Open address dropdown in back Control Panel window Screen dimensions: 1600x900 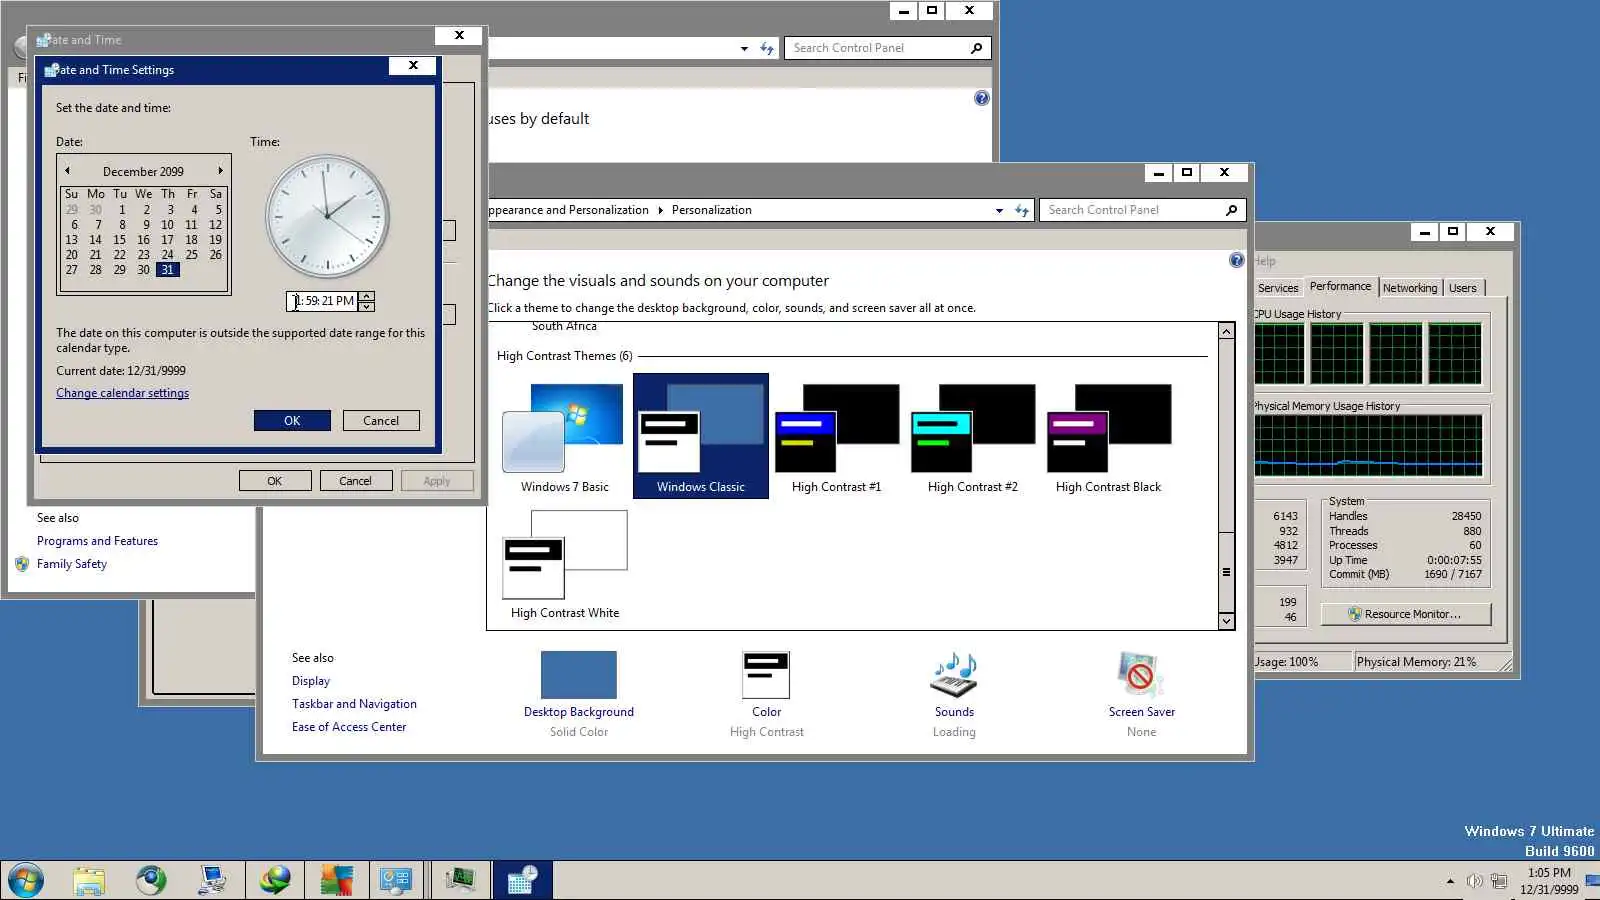pos(744,48)
